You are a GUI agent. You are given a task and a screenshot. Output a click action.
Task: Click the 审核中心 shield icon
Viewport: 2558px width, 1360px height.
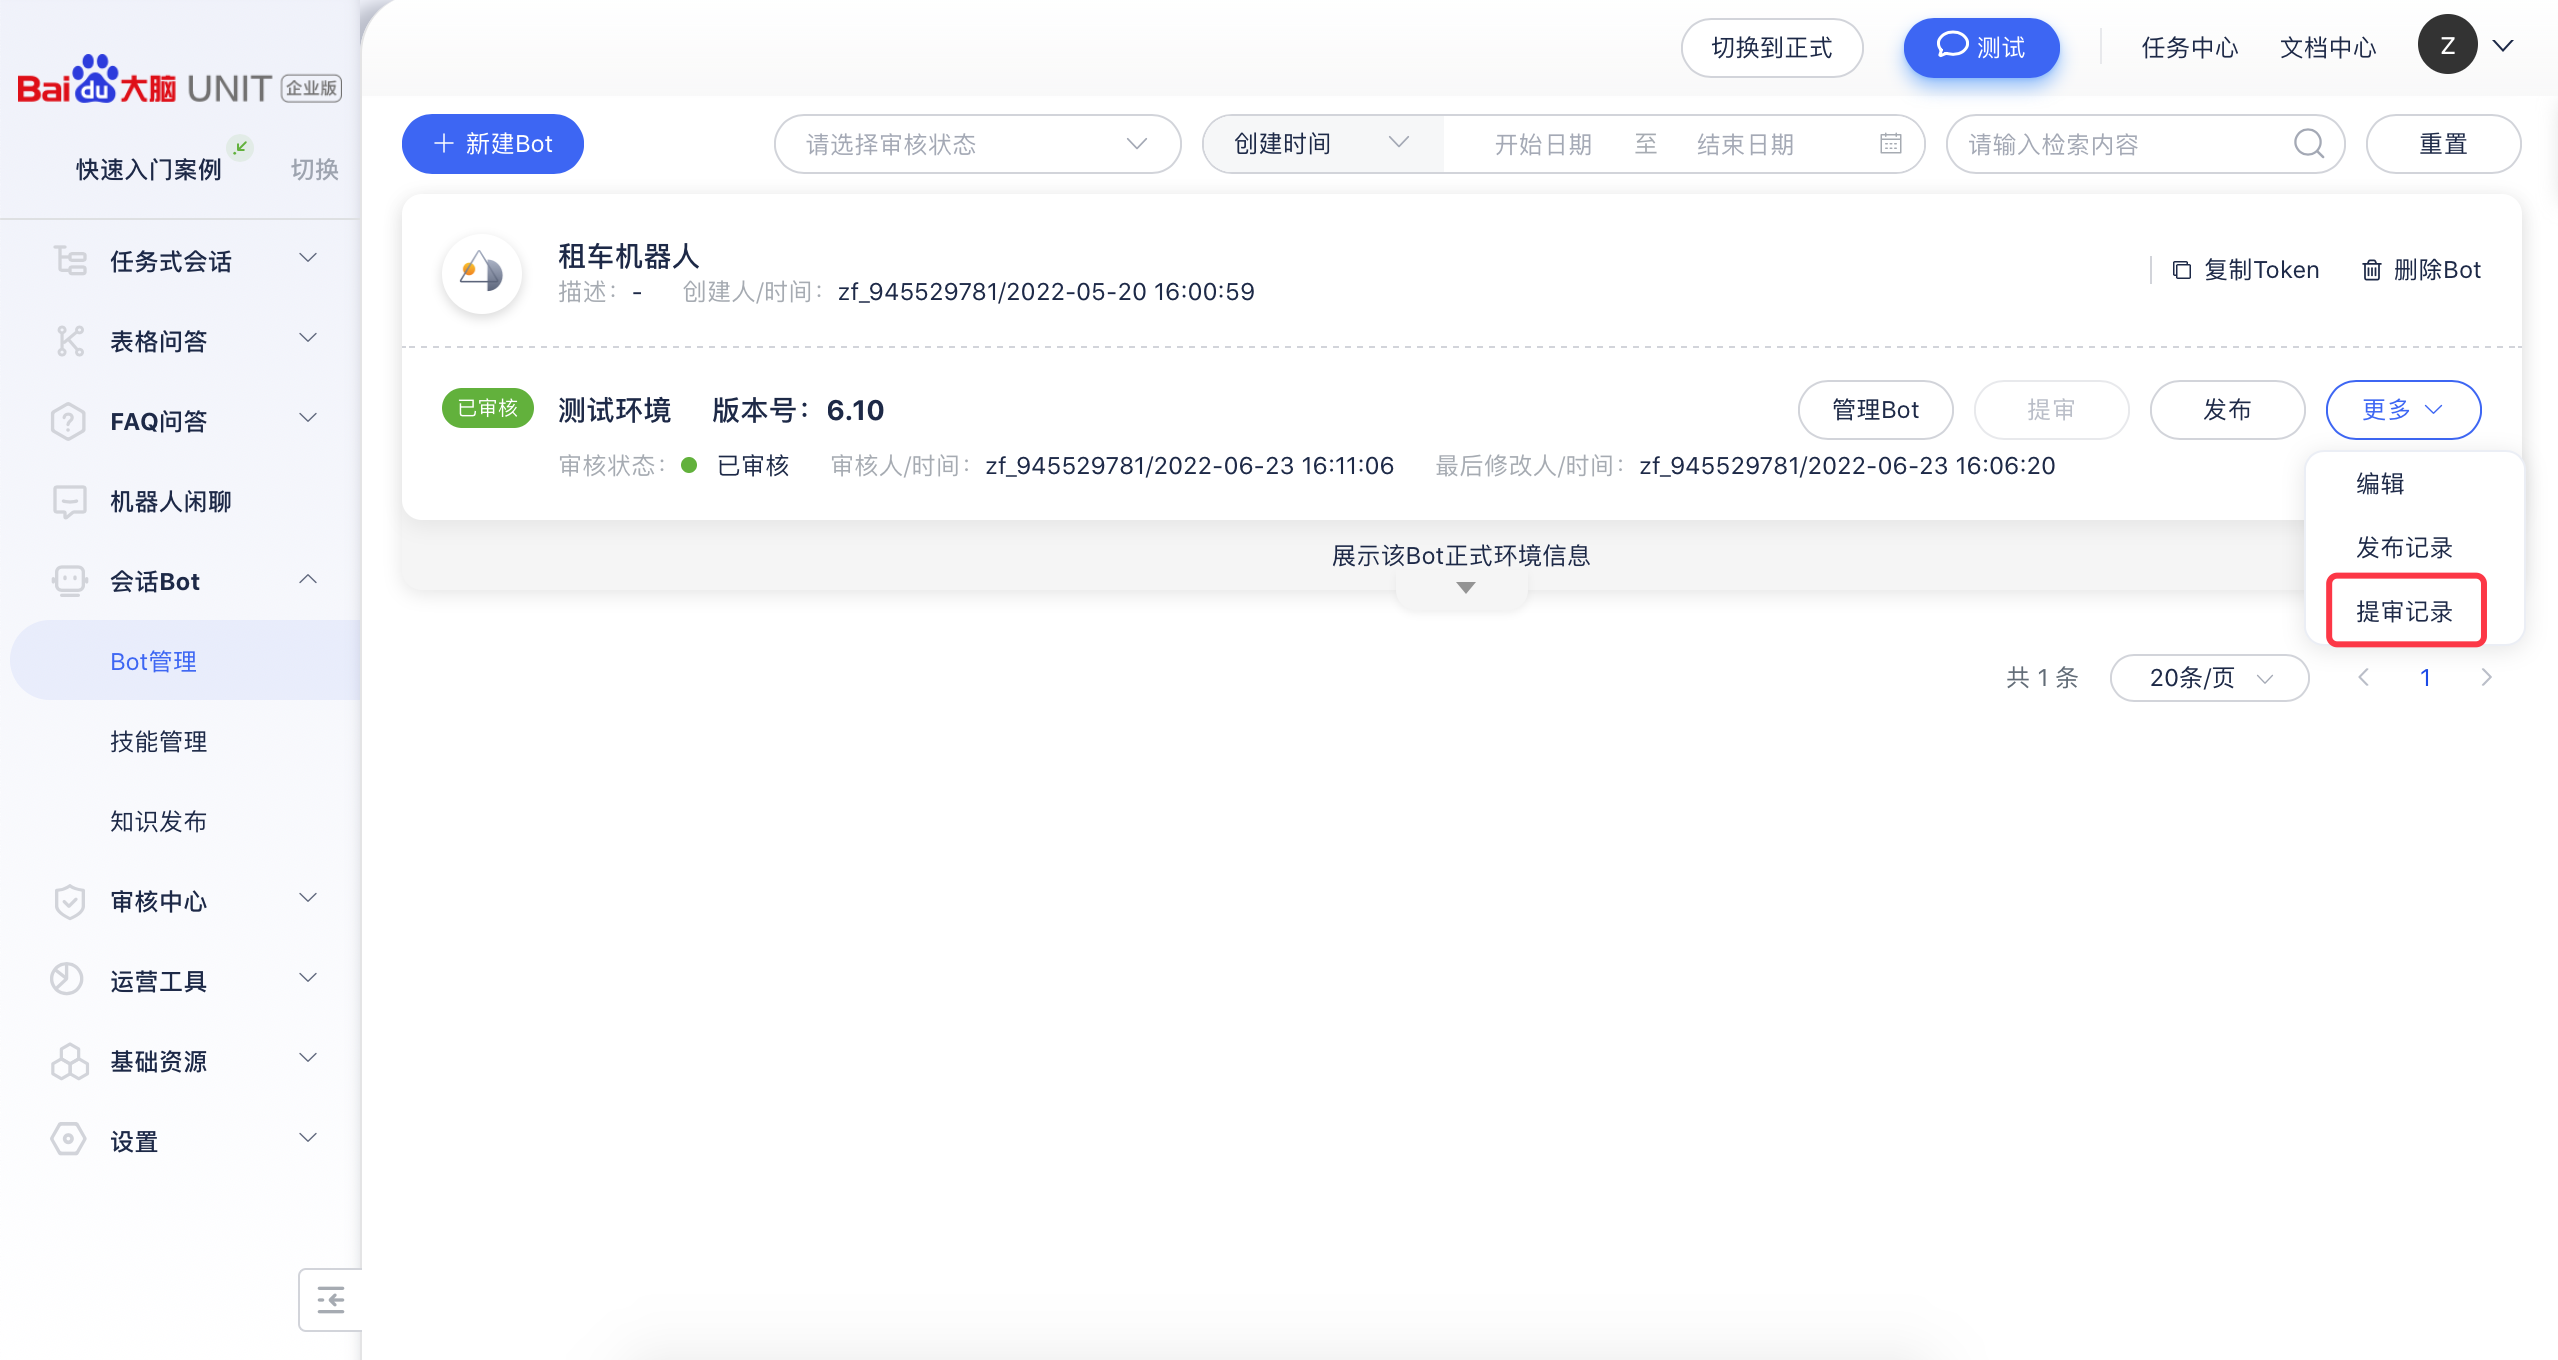69,901
